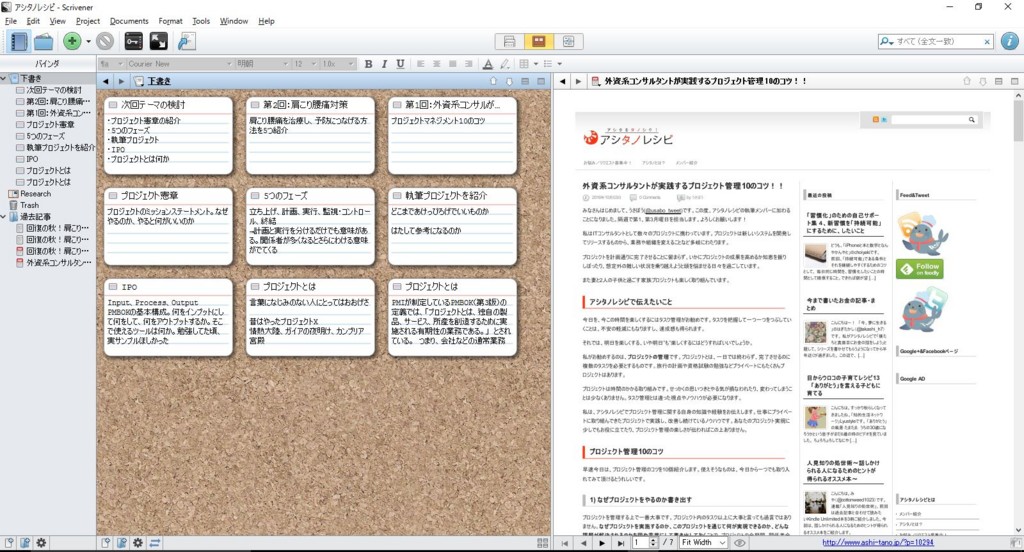Image resolution: width=1024 pixels, height=552 pixels.
Task: Open the Tools menu
Action: (200, 21)
